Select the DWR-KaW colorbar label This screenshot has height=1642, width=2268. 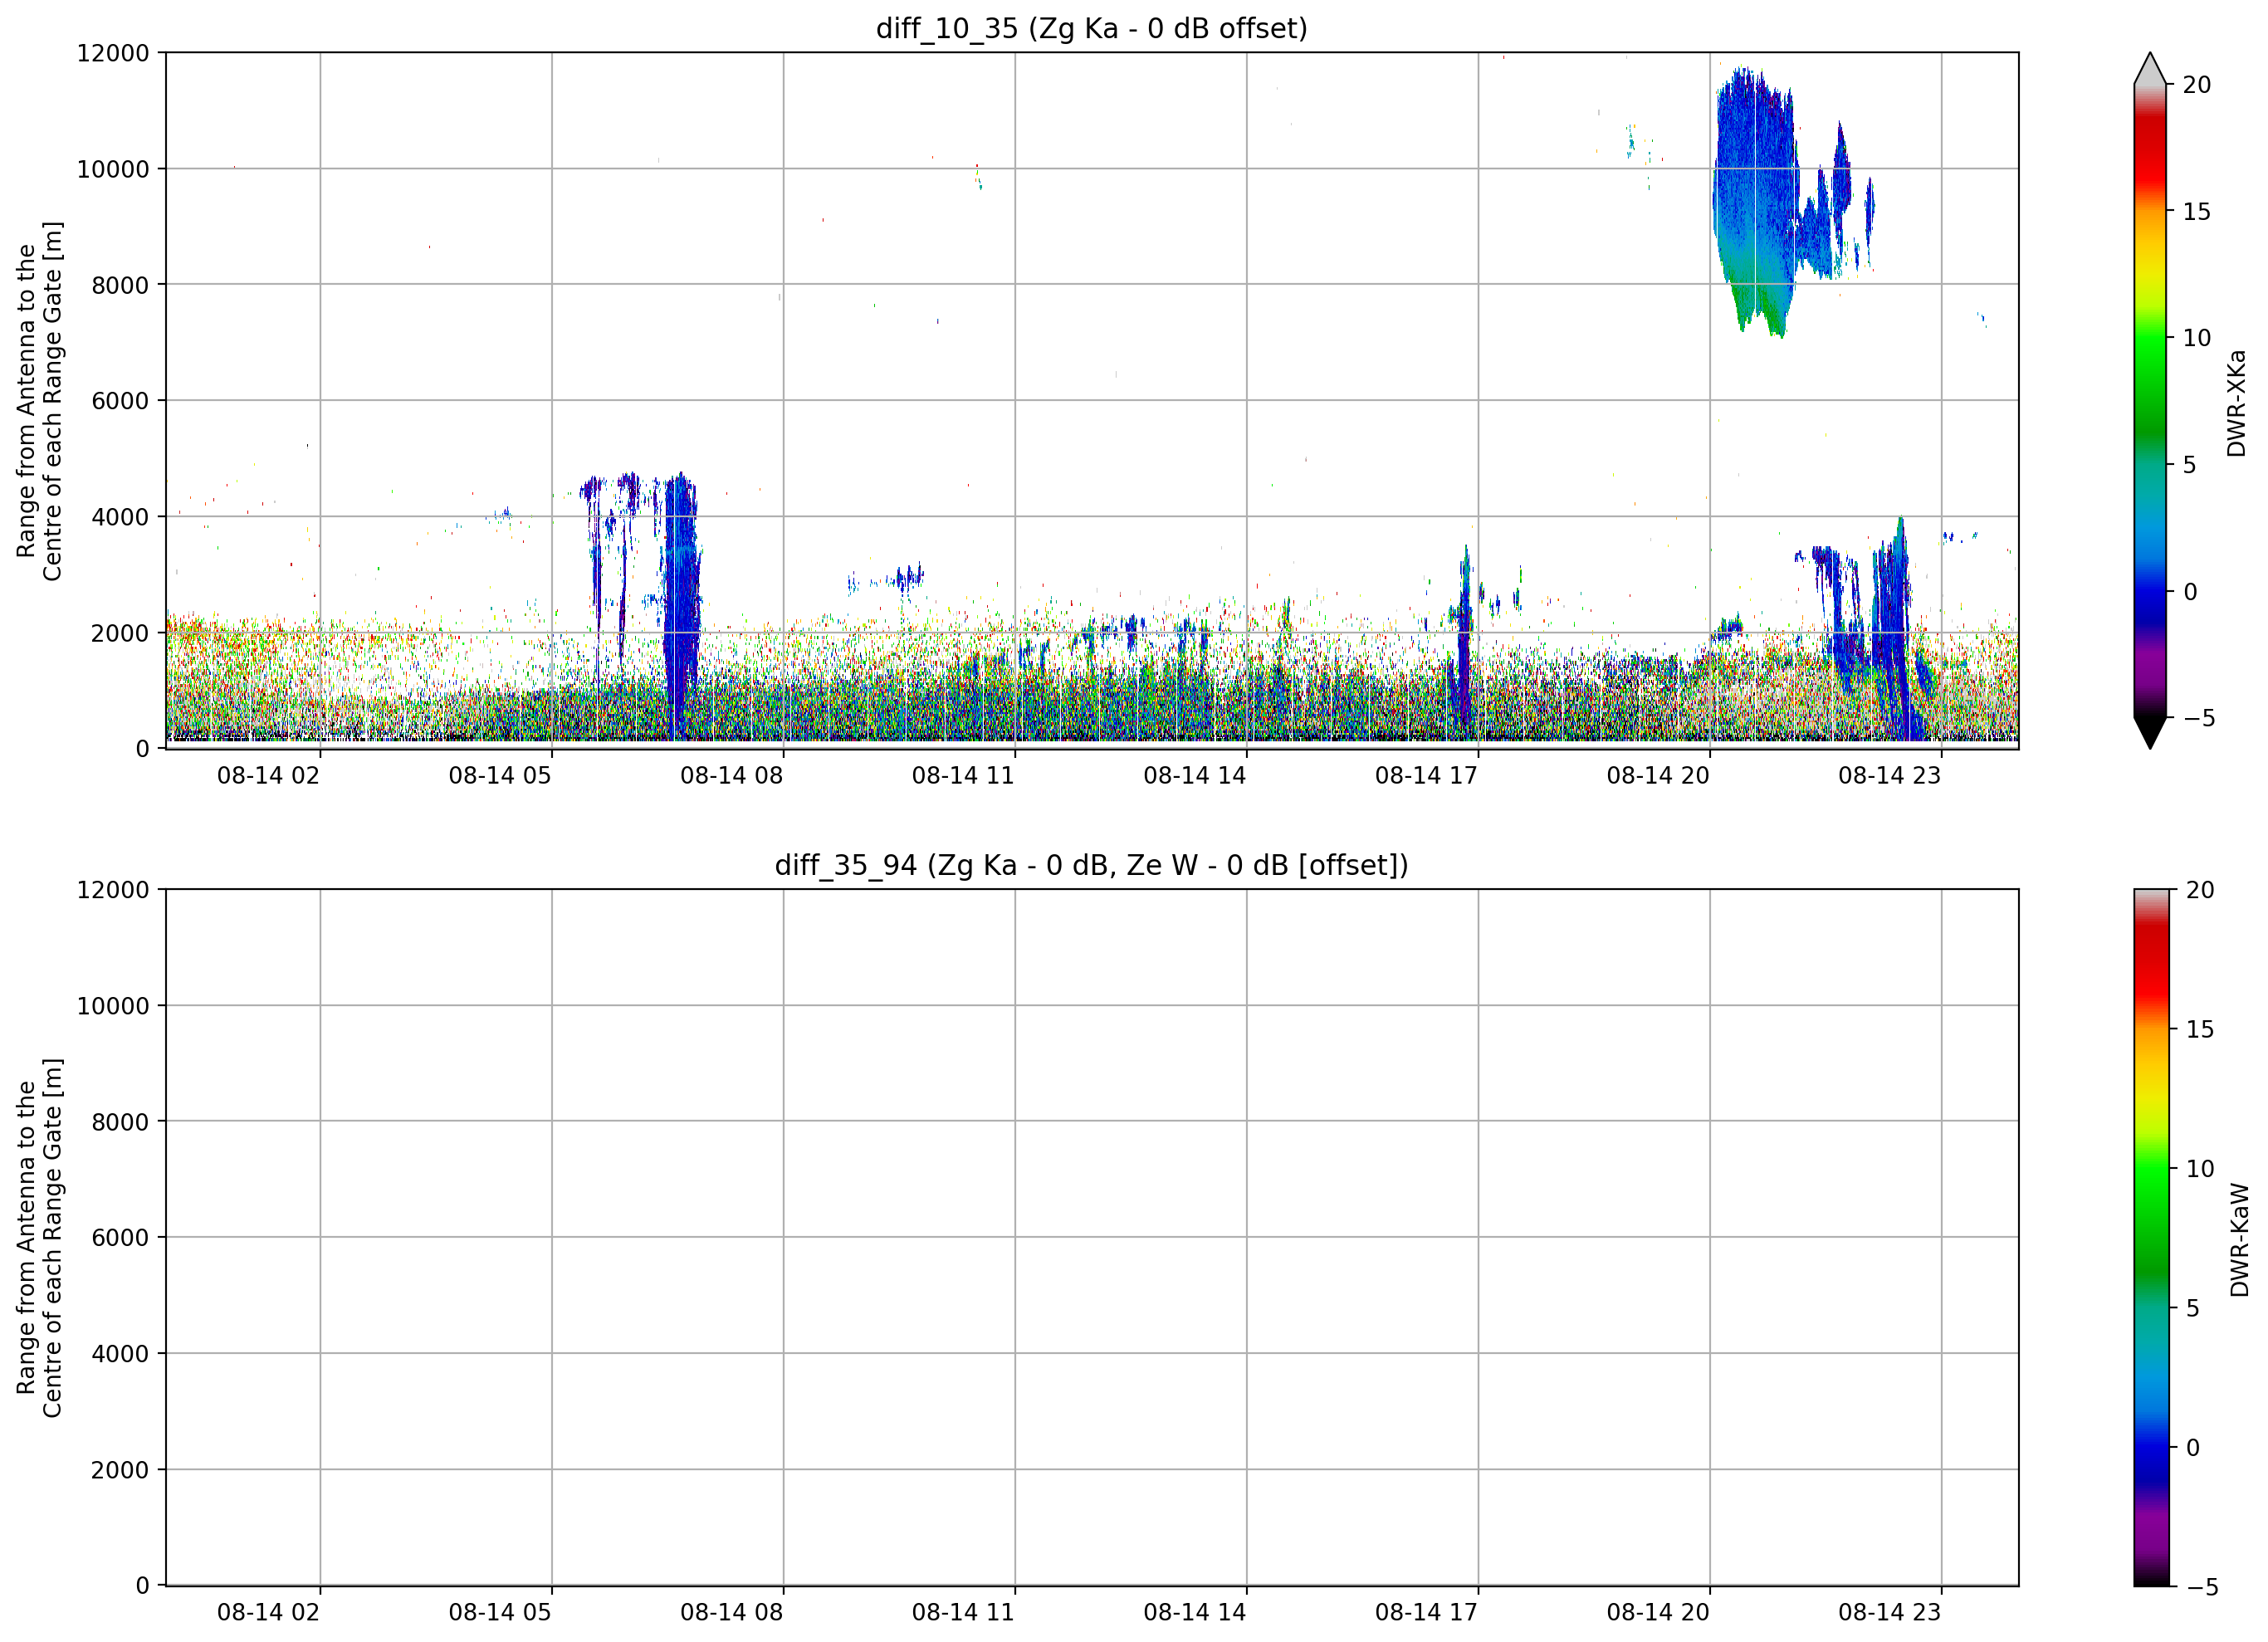coord(2240,1240)
